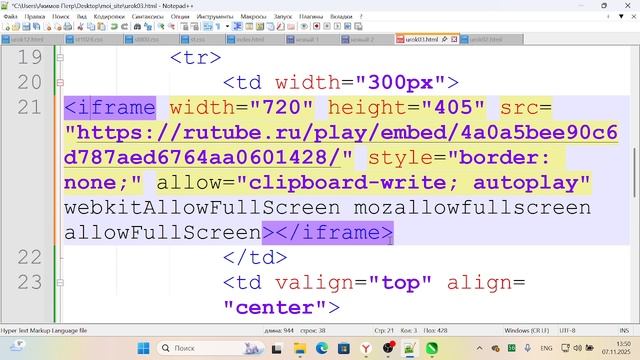Image resolution: width=640 pixels, height=360 pixels.
Task: Toggle the pin on the urok03.html tab
Action: pos(444,39)
